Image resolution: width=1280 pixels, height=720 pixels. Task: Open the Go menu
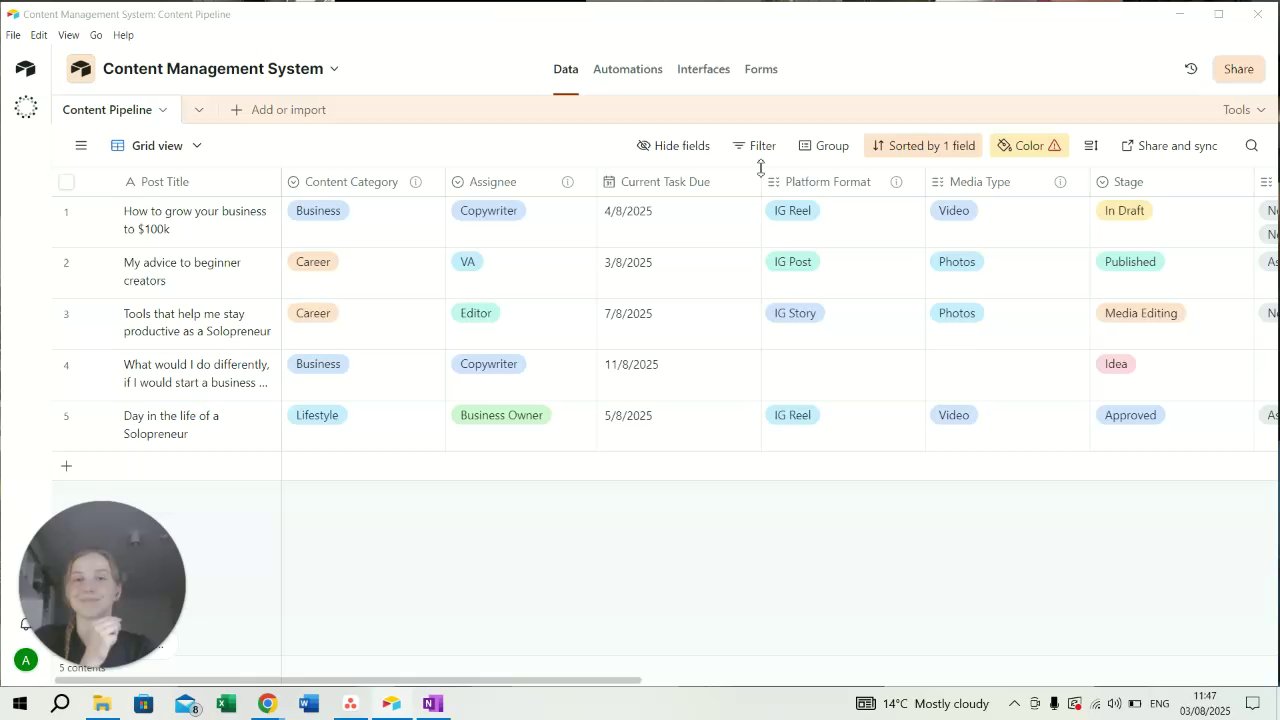coord(96,35)
